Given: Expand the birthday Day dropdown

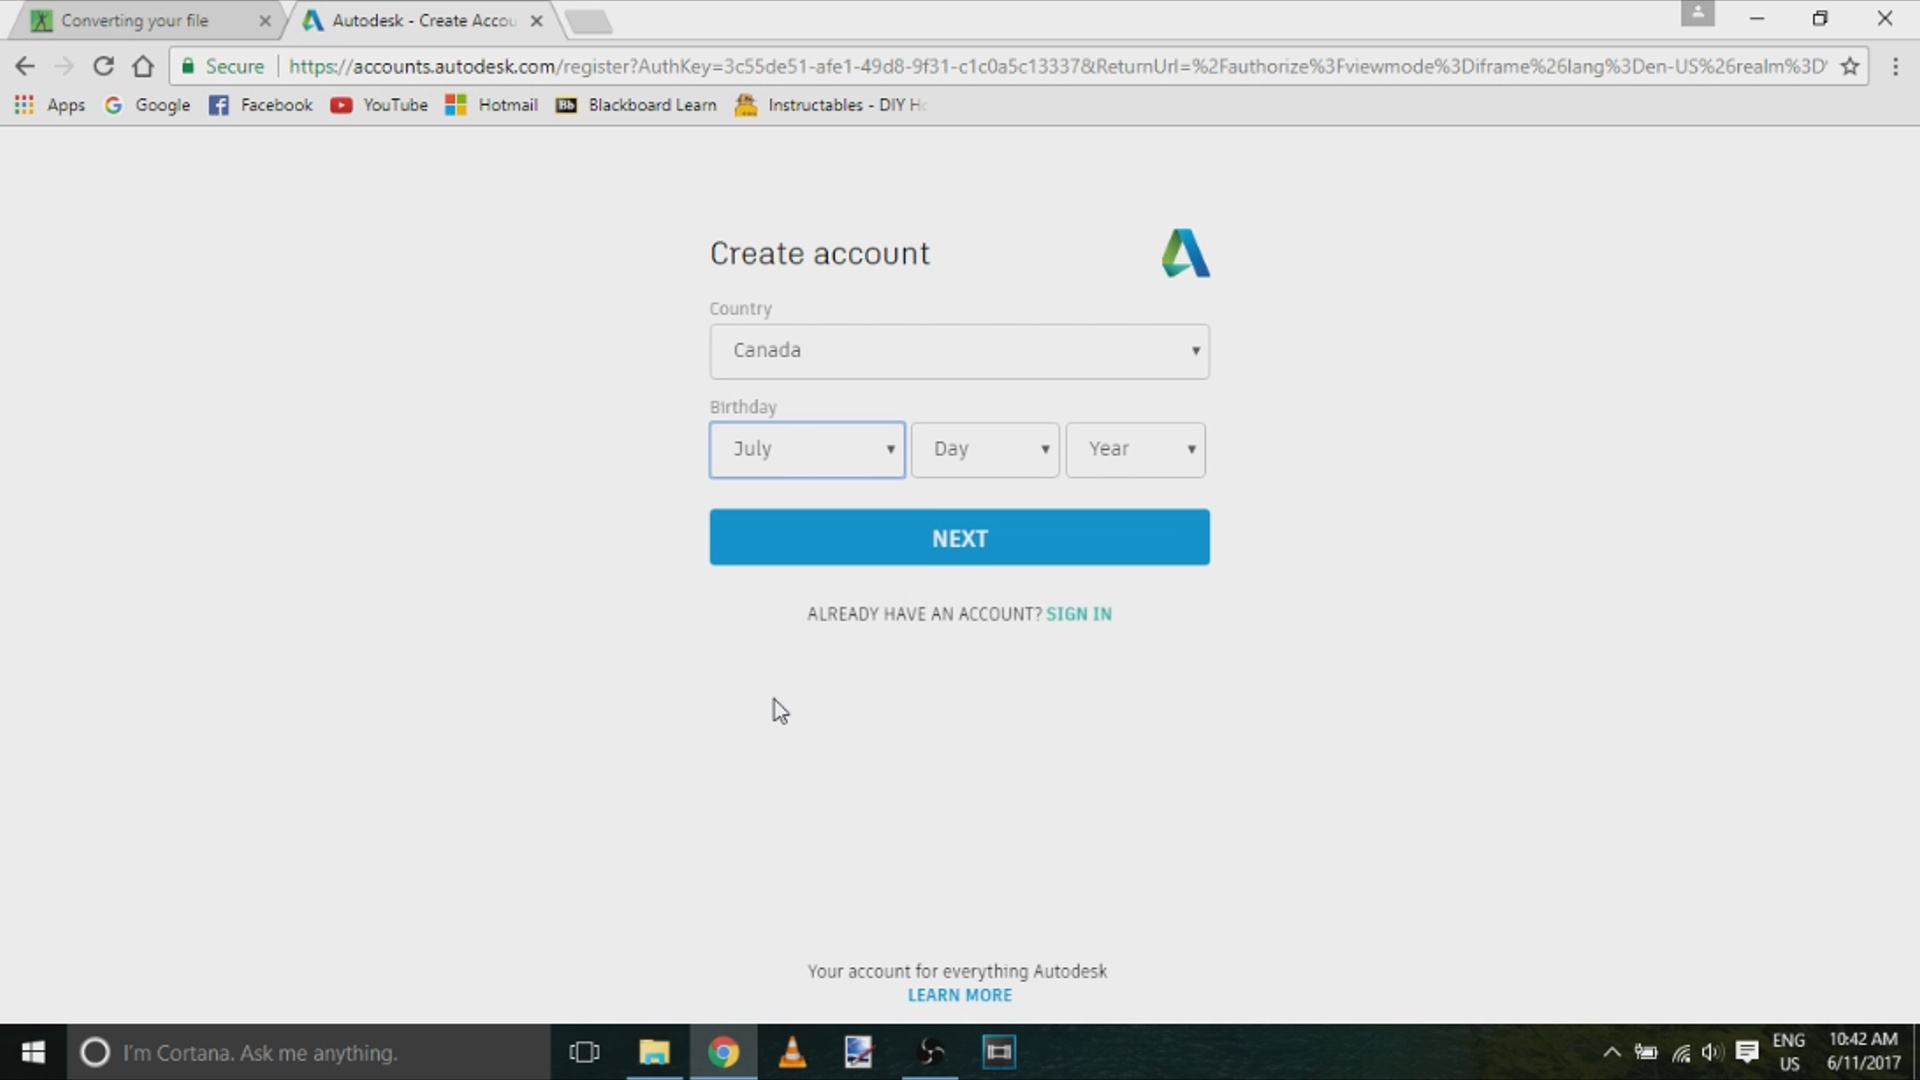Looking at the screenshot, I should 984,449.
